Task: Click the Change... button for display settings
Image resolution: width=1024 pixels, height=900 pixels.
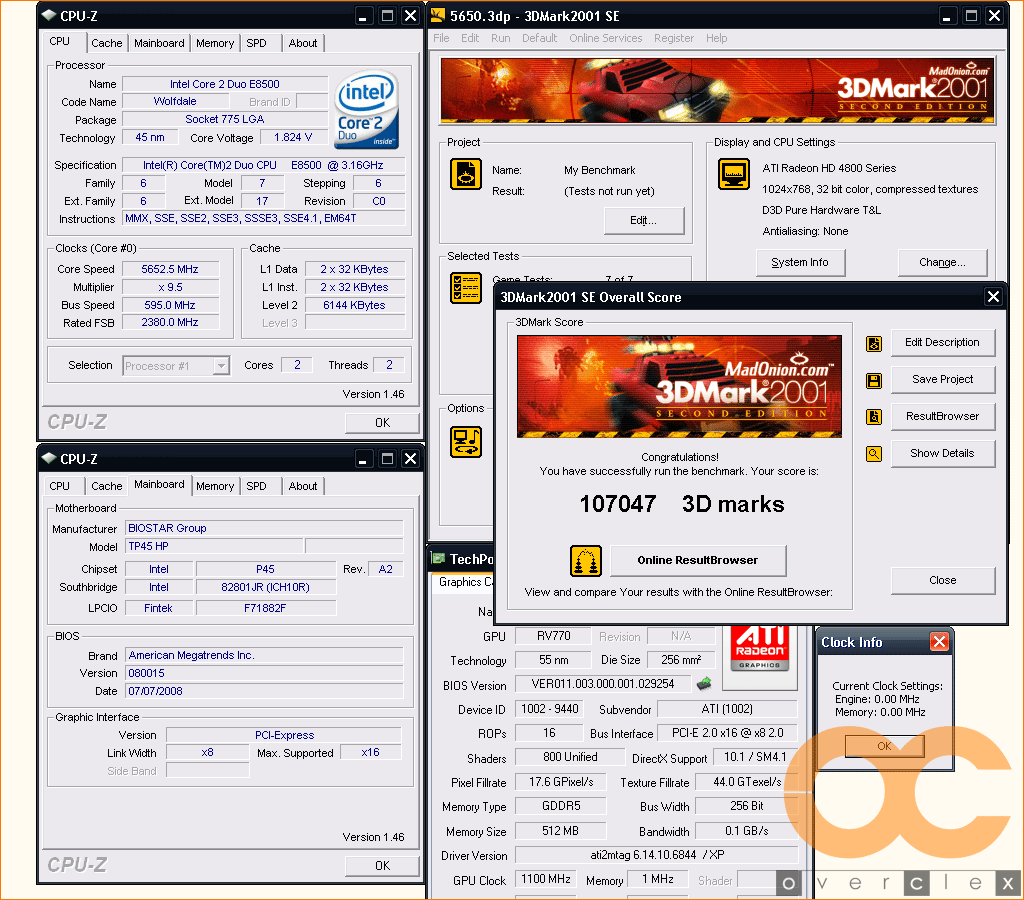Action: tap(942, 263)
